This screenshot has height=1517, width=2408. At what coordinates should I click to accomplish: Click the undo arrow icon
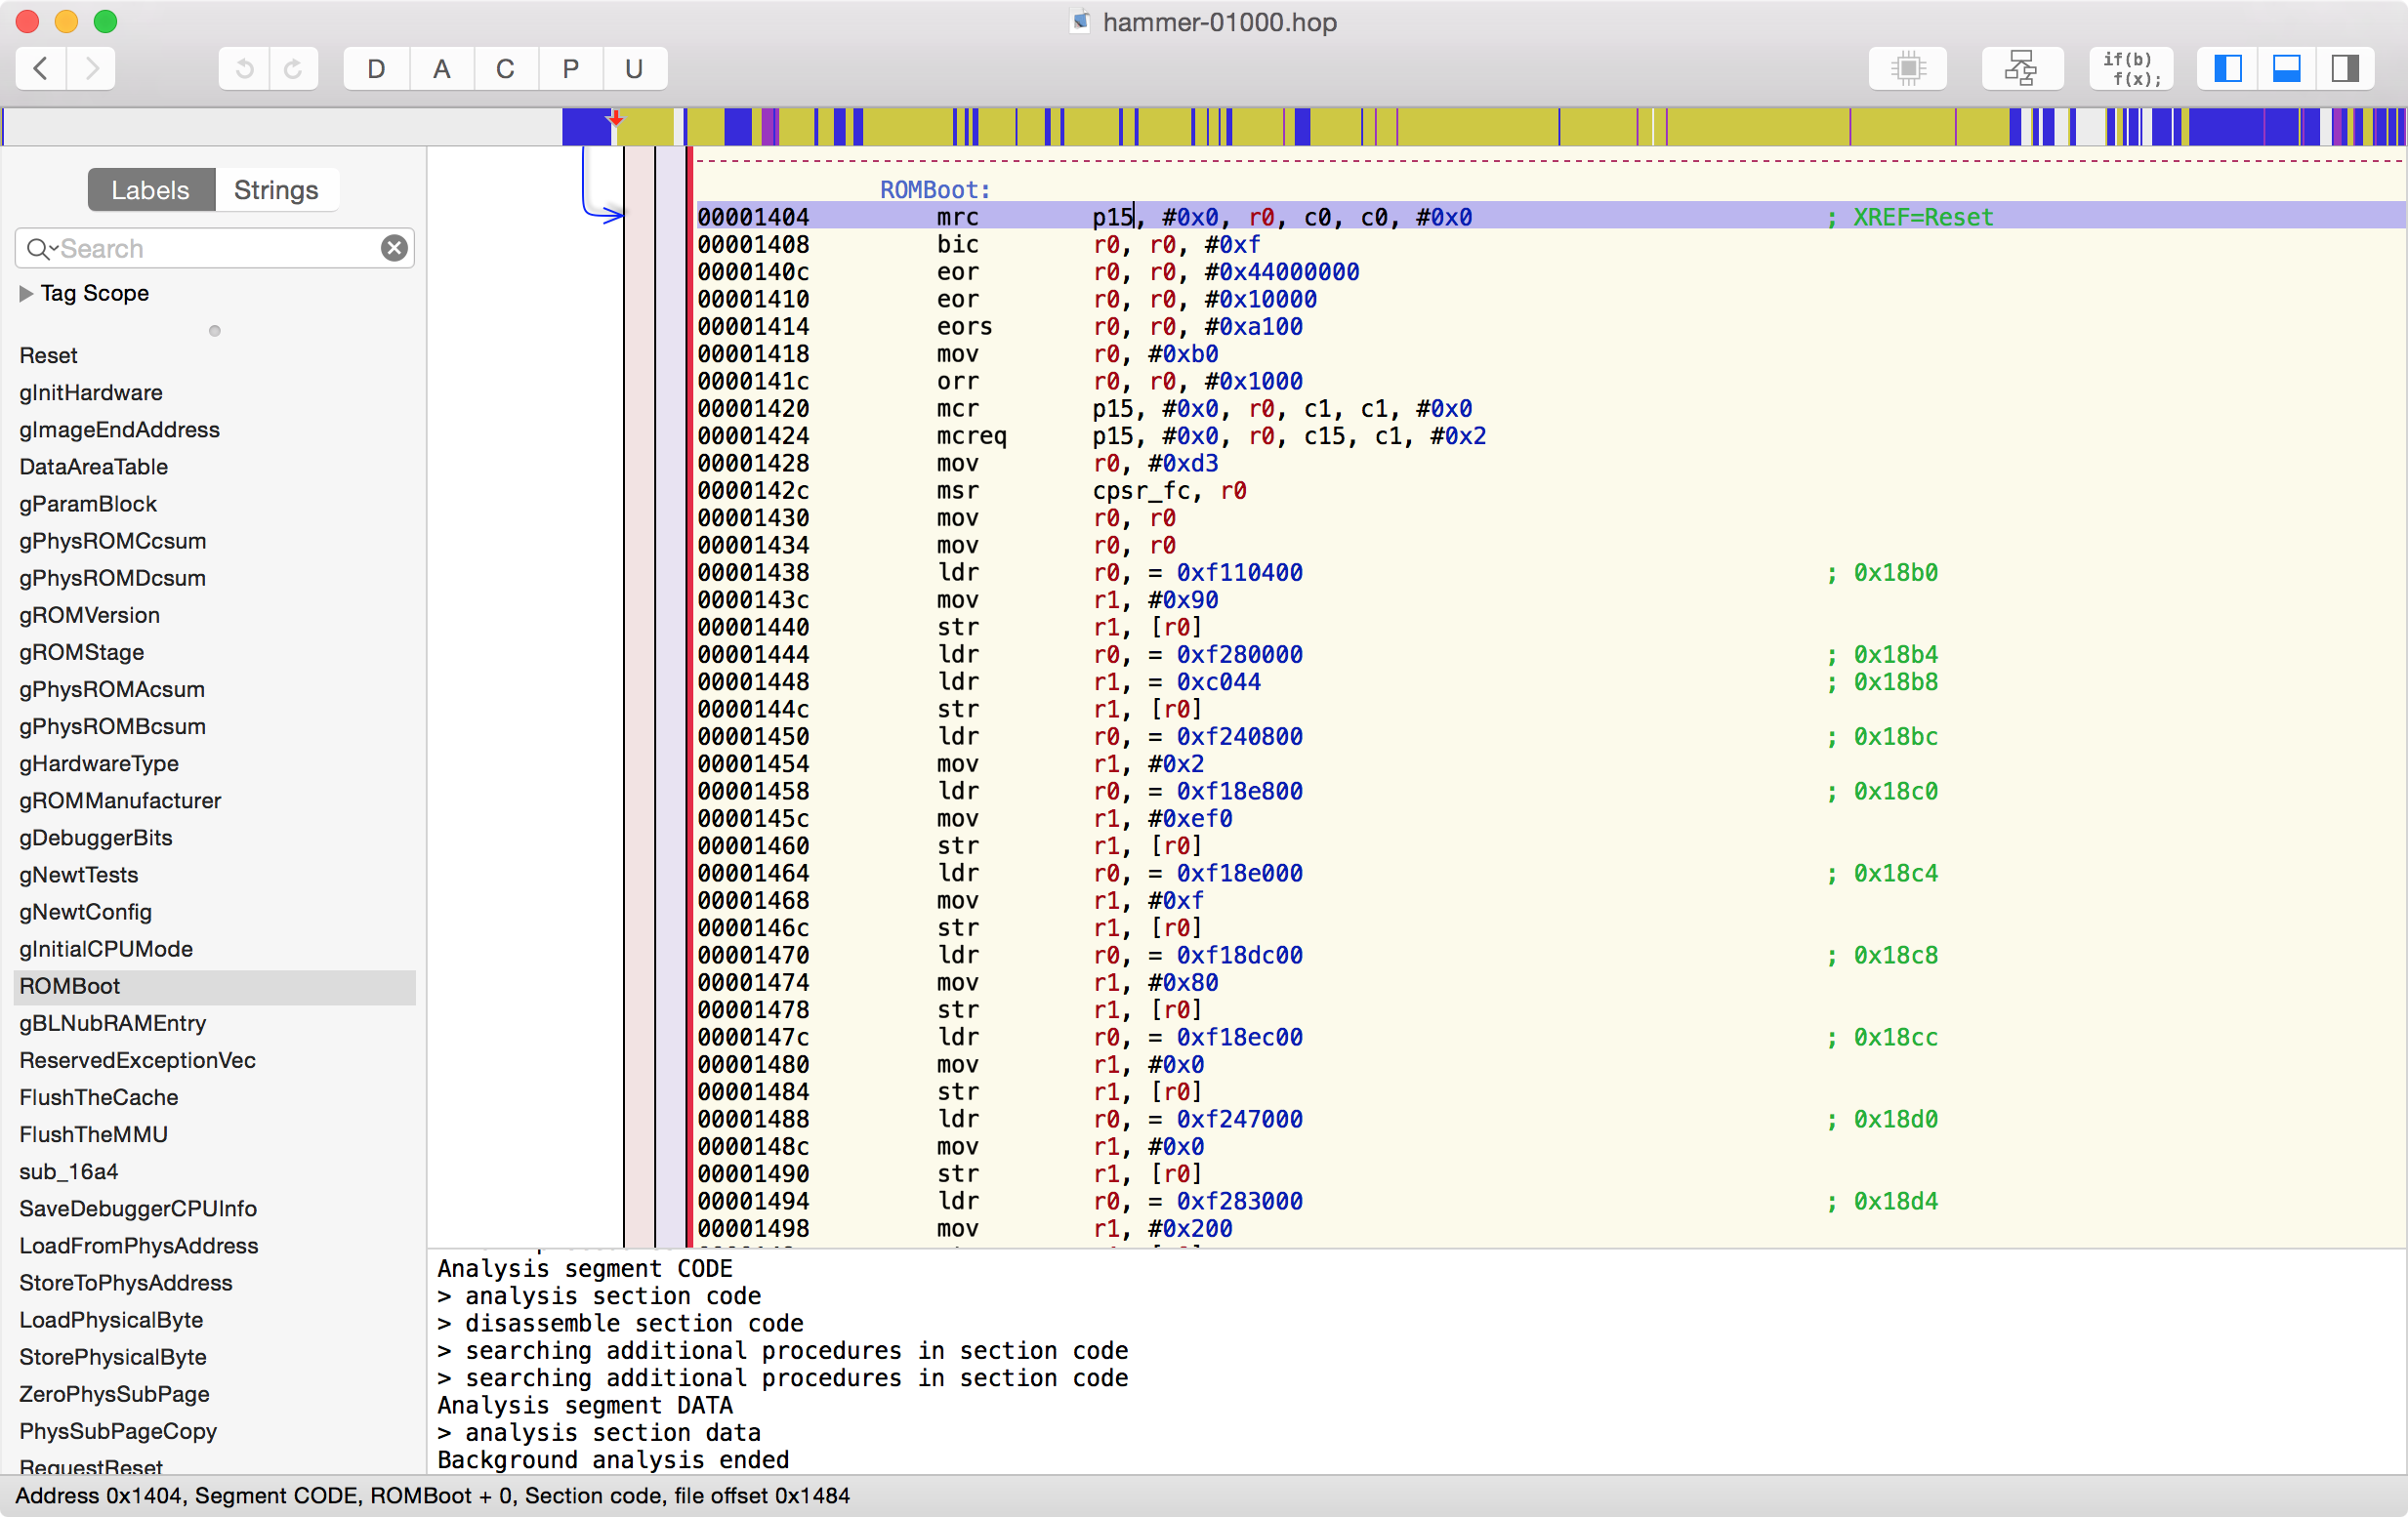coord(244,68)
